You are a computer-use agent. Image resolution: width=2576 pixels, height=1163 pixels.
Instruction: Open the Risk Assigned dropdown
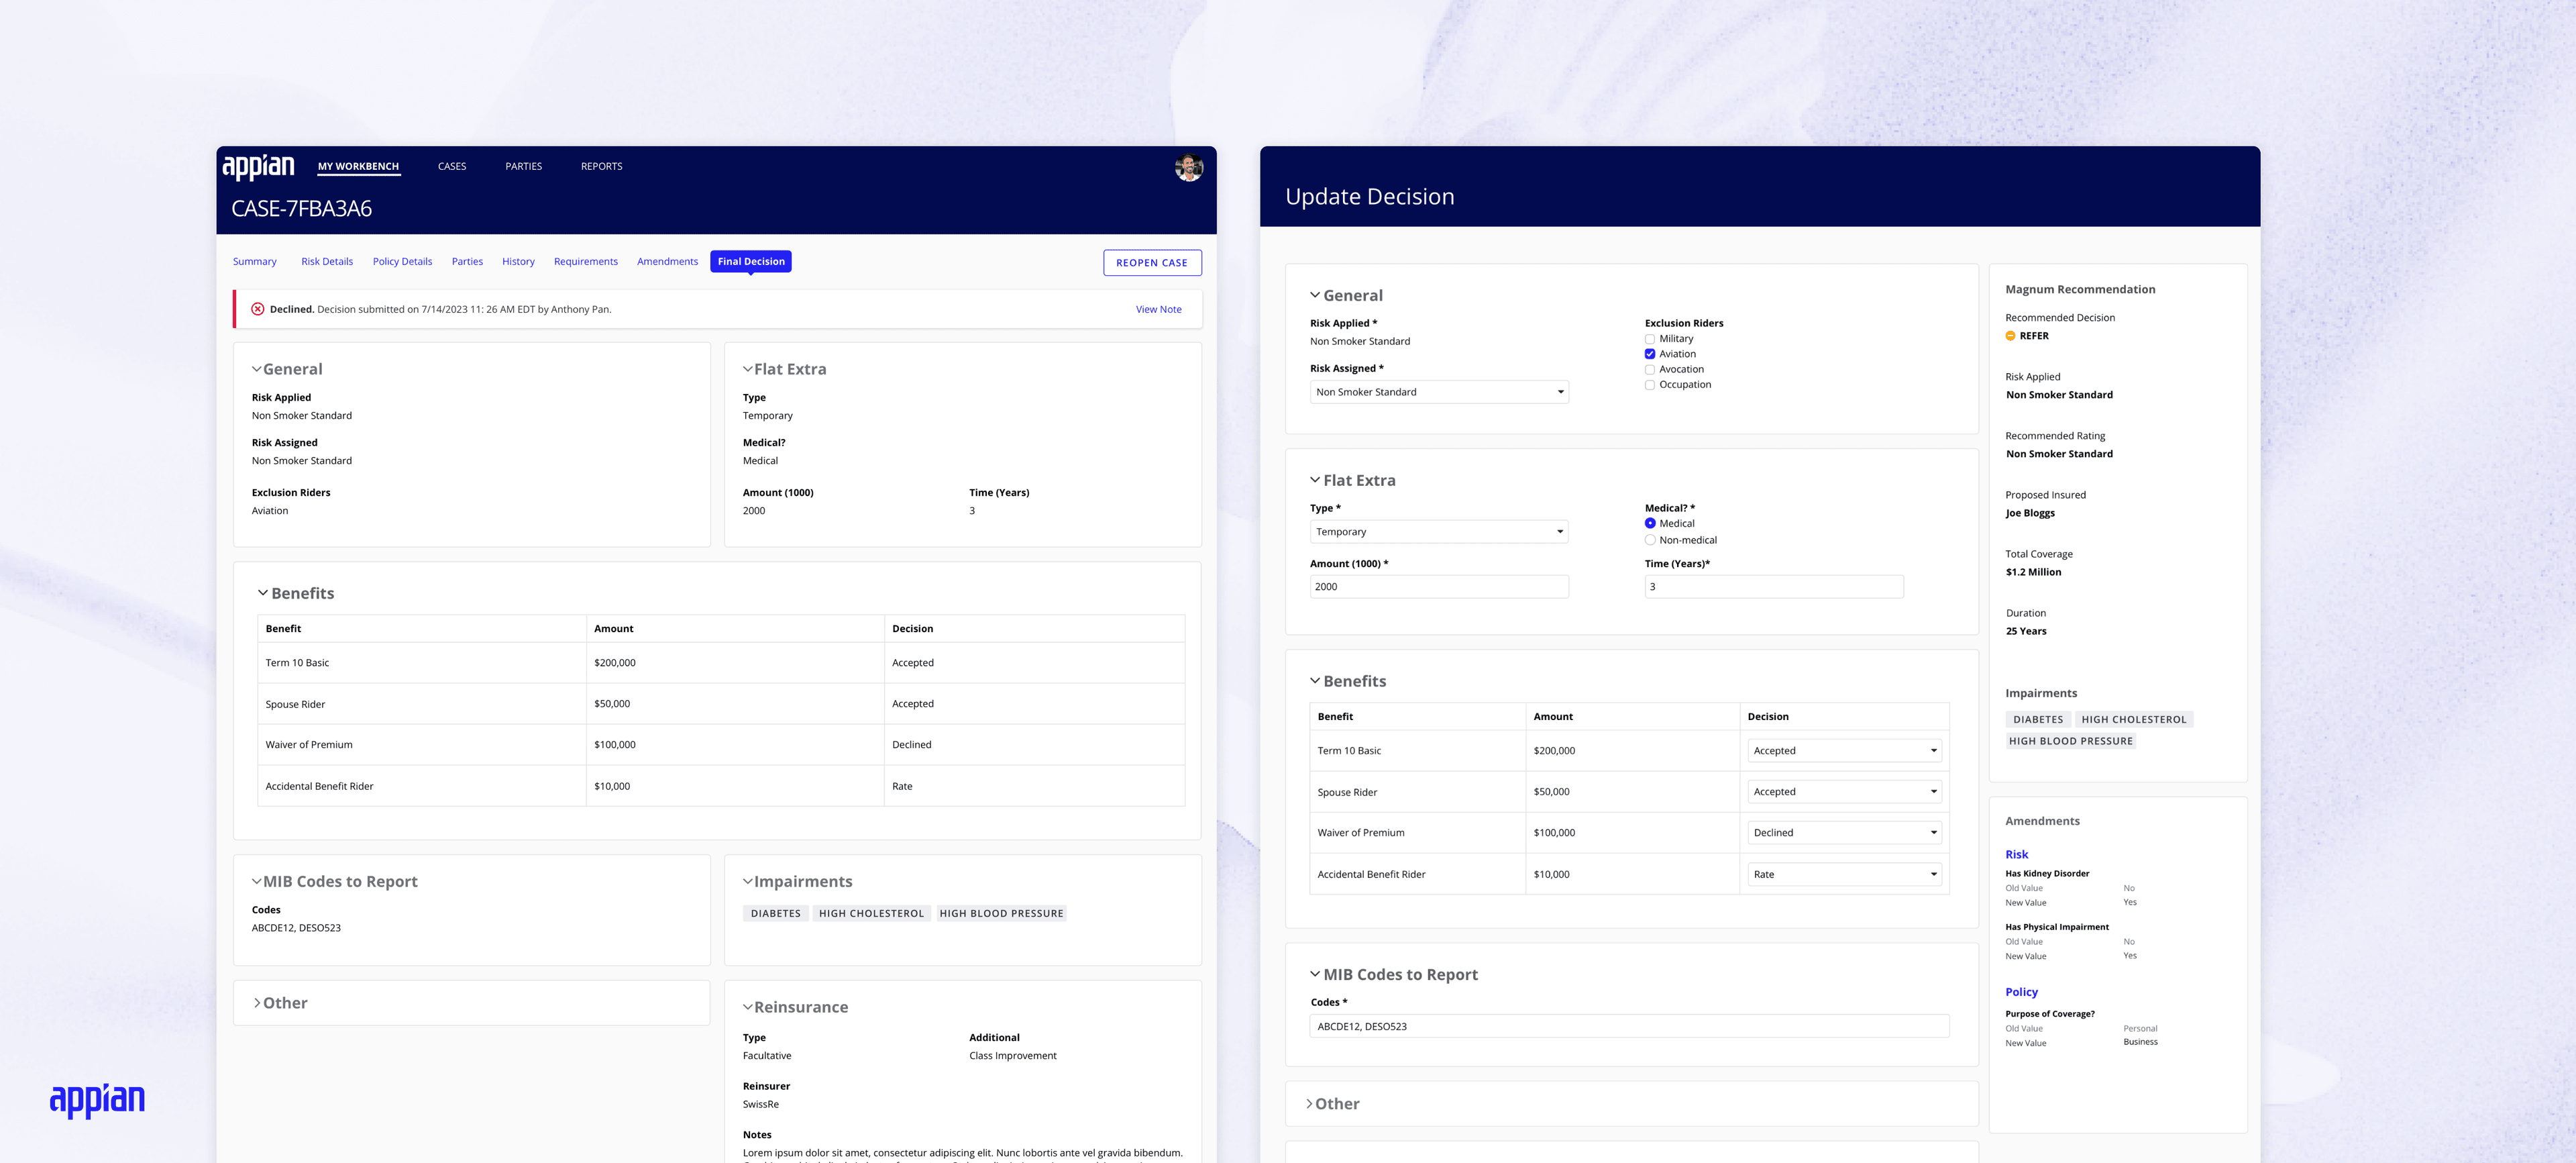[x=1438, y=392]
